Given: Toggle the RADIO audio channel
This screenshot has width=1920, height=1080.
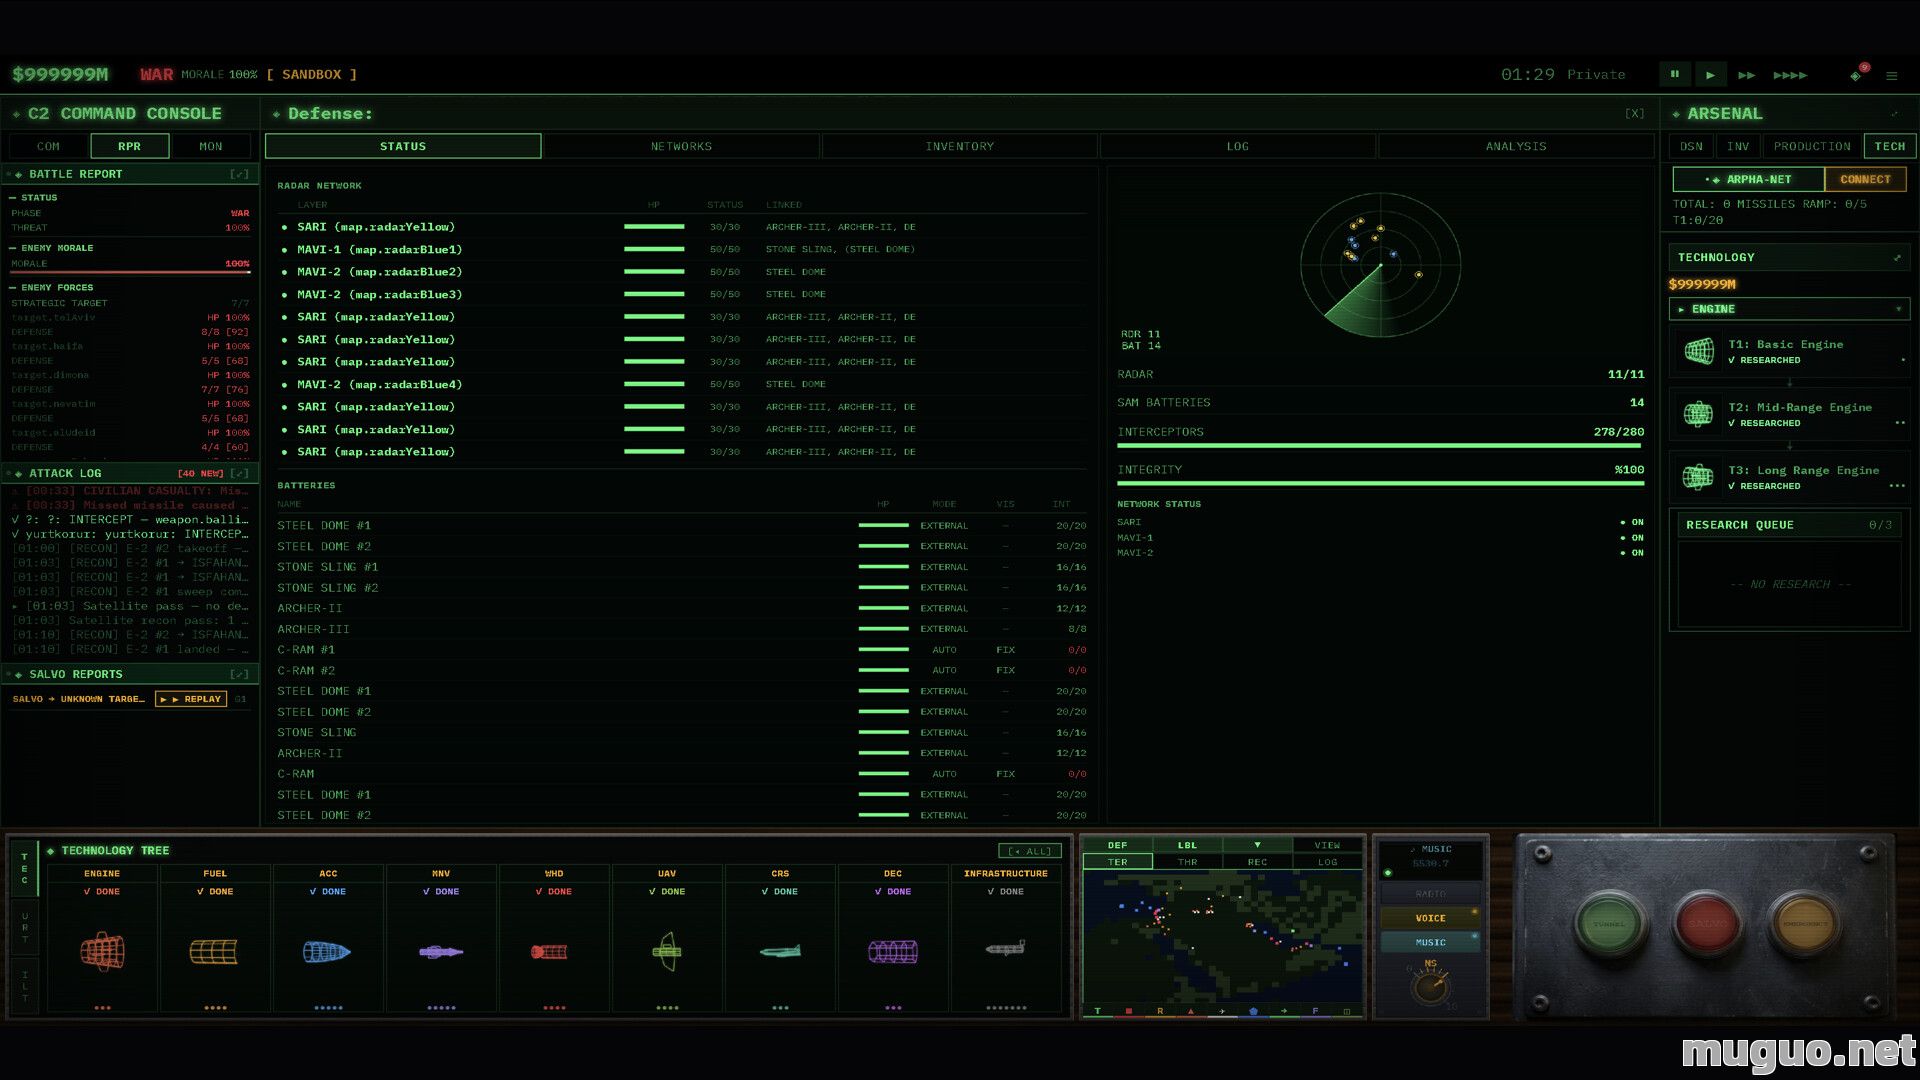Looking at the screenshot, I should [x=1430, y=894].
